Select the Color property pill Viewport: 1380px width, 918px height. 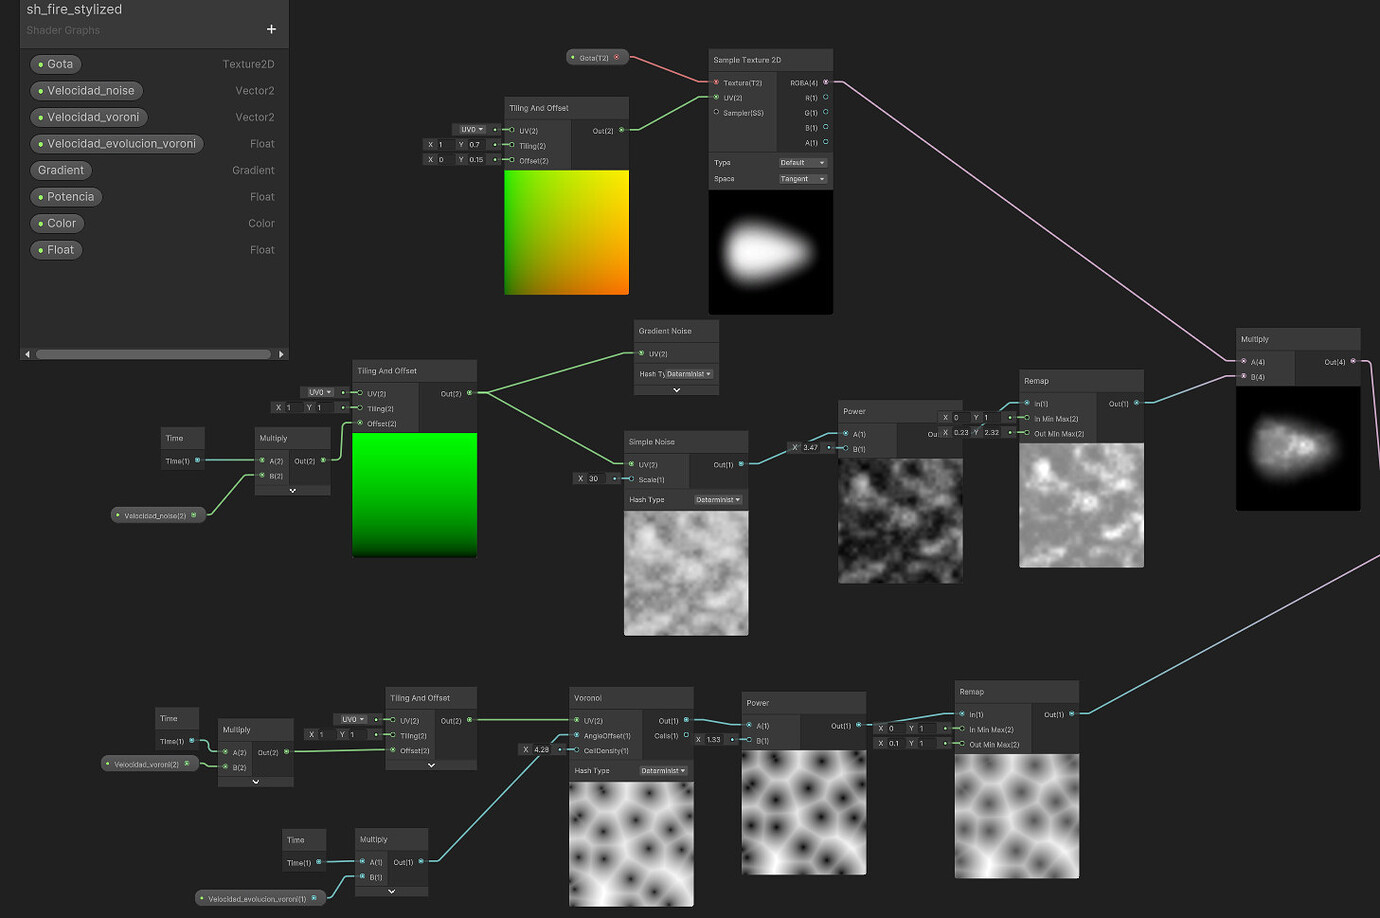(56, 224)
